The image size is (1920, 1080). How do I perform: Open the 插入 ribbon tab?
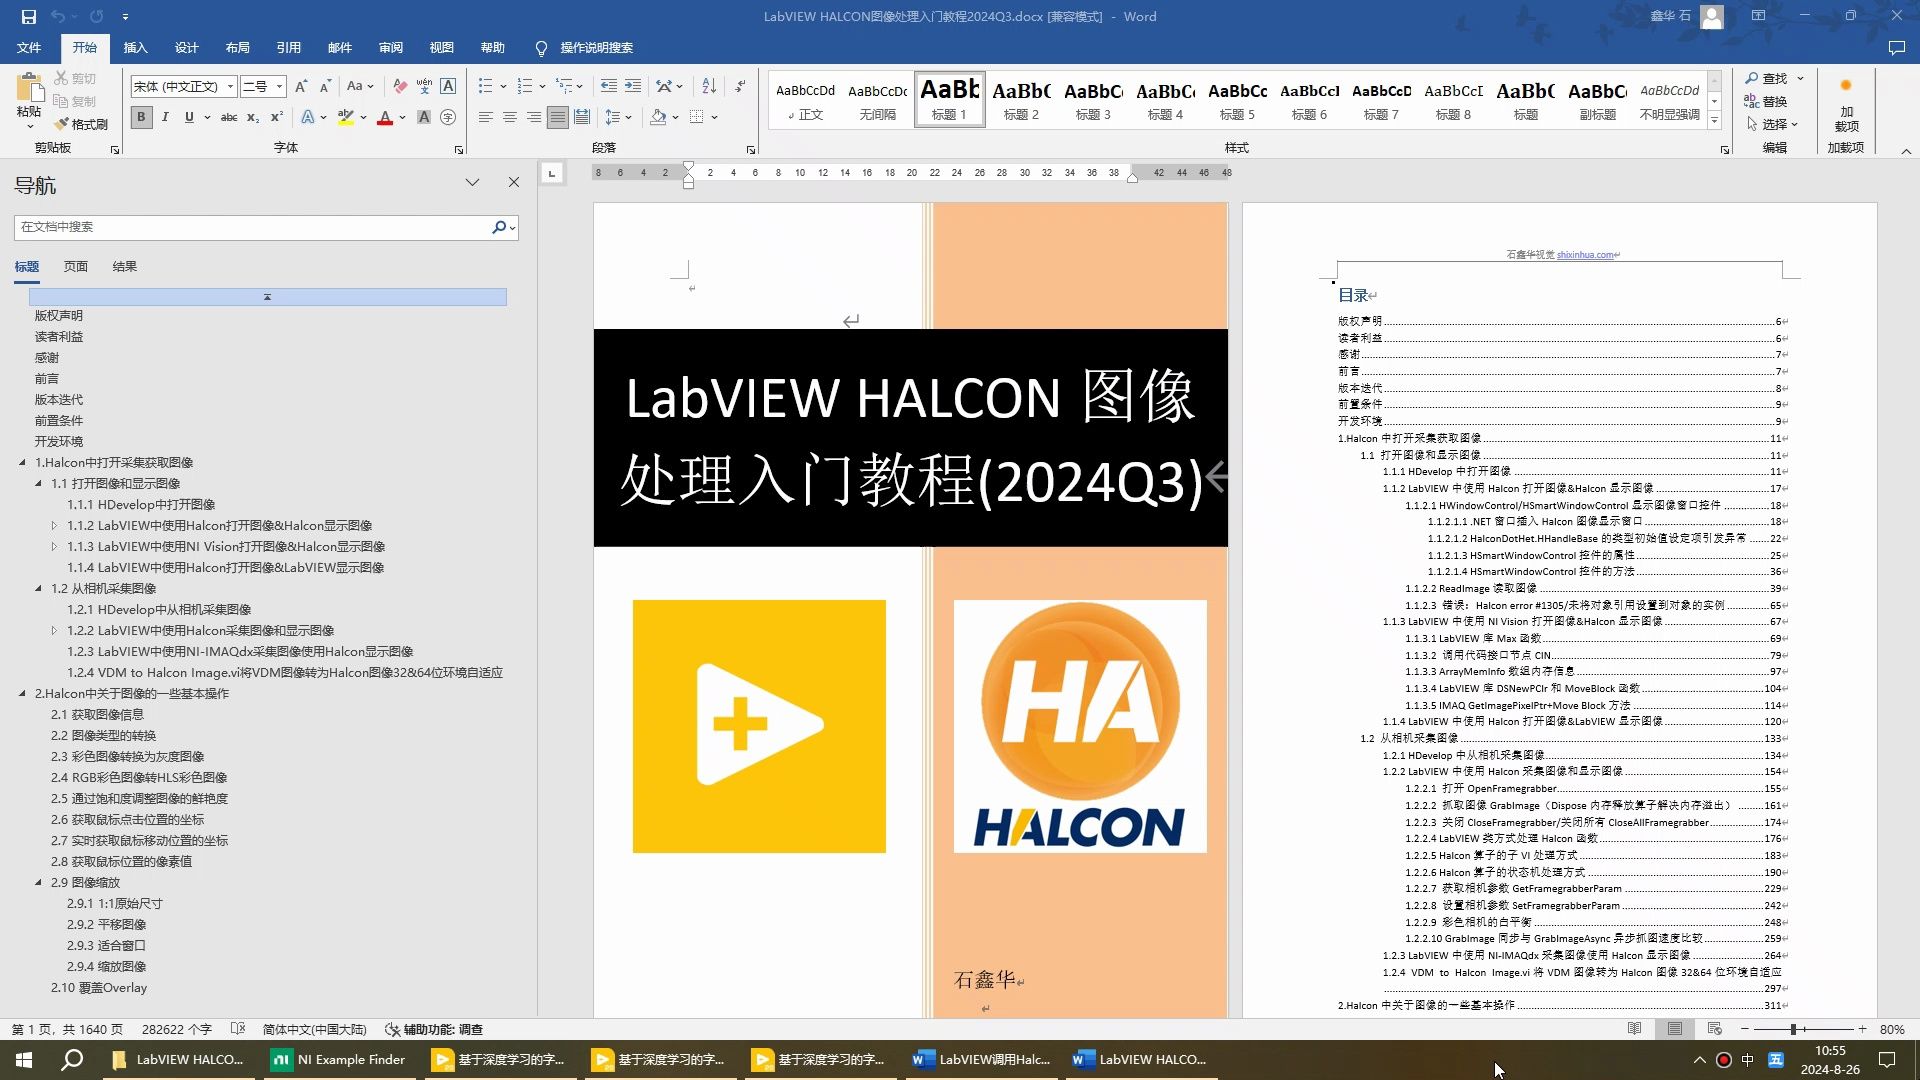point(135,47)
